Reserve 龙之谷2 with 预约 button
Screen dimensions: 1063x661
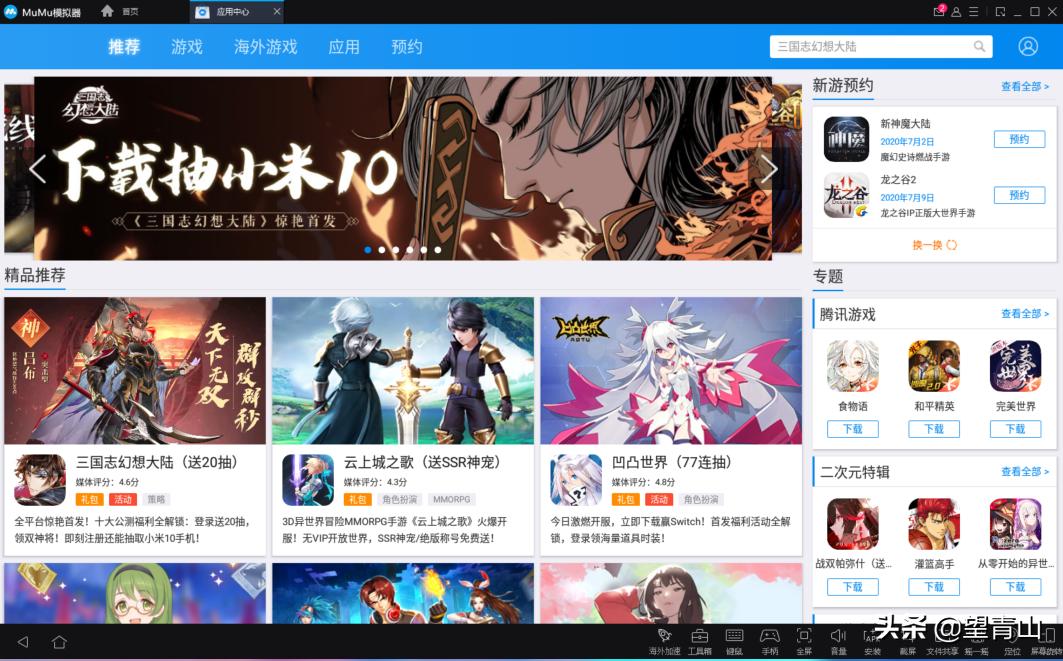tap(1019, 195)
